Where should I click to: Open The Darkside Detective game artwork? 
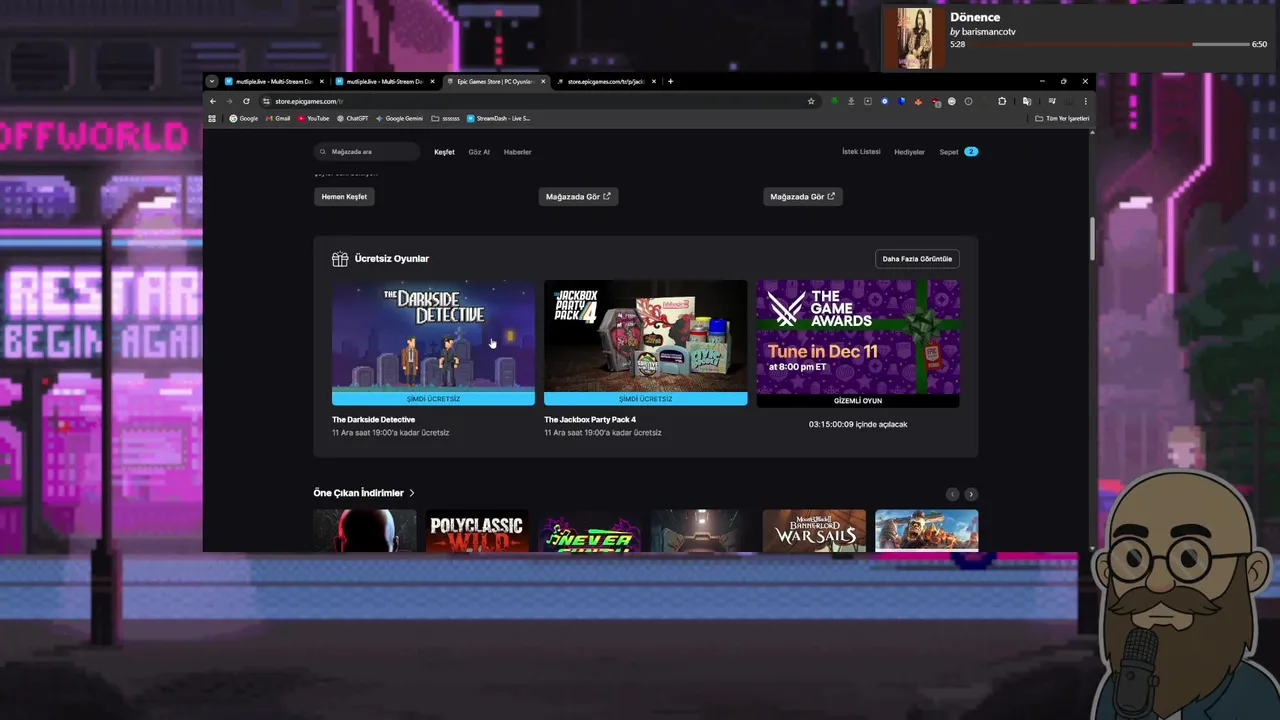(433, 335)
